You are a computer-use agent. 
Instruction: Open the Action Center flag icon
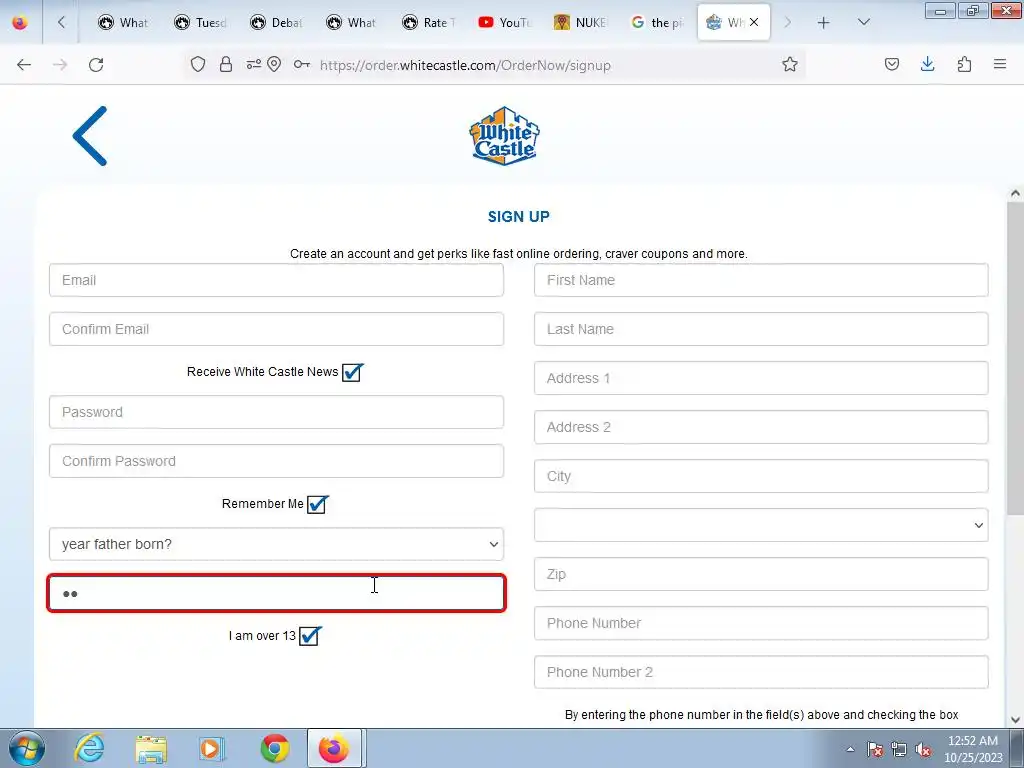coord(875,750)
